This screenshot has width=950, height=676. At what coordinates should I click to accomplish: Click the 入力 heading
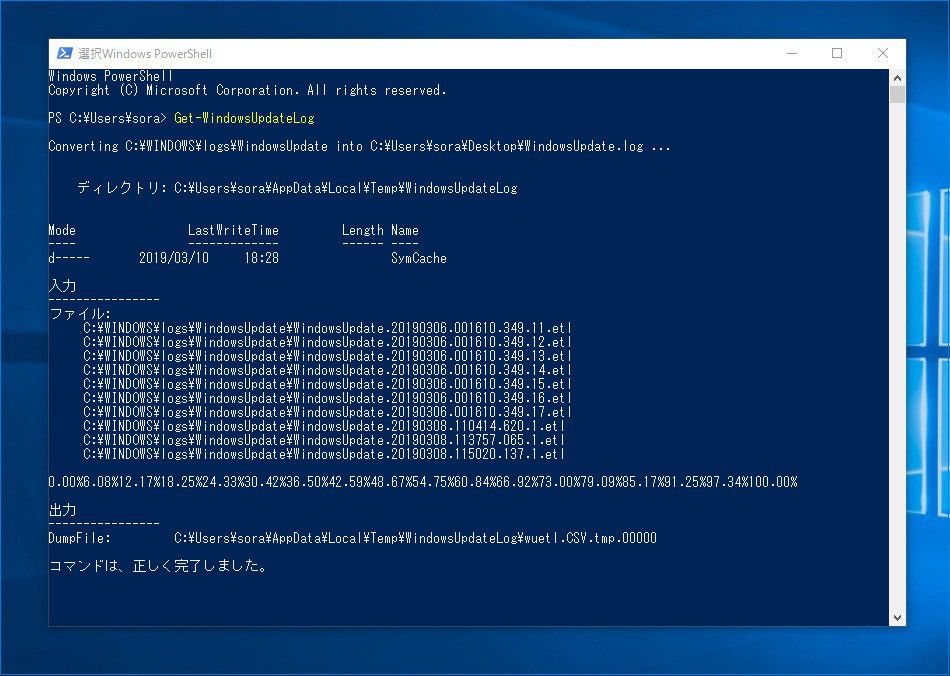[x=62, y=286]
